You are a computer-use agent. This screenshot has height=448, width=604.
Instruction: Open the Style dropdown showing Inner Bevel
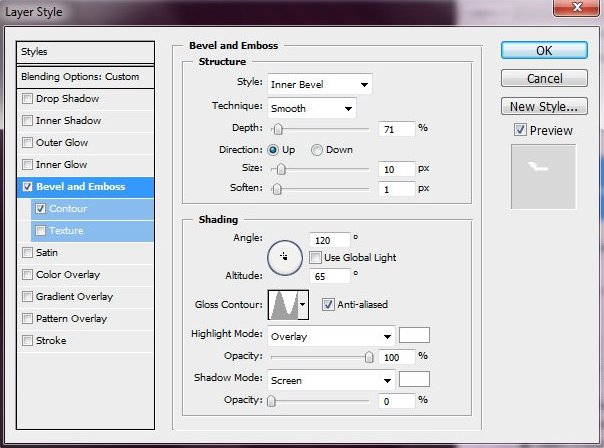coord(319,84)
